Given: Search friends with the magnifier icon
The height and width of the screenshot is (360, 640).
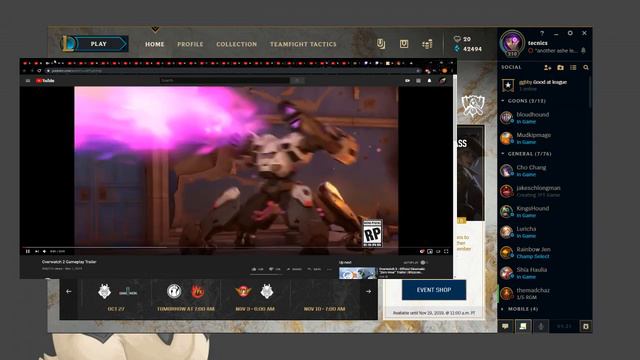Looking at the screenshot, I should pyautogui.click(x=586, y=67).
